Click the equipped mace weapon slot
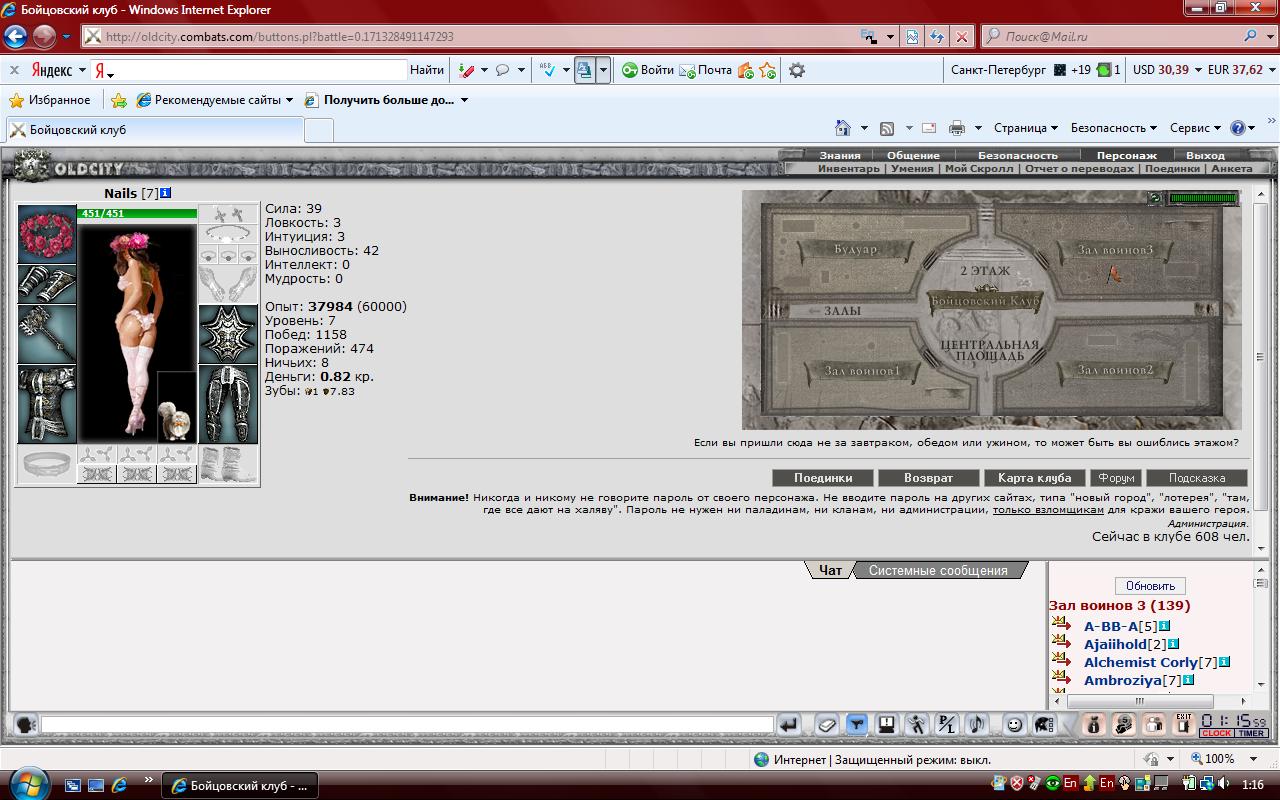 (47, 334)
